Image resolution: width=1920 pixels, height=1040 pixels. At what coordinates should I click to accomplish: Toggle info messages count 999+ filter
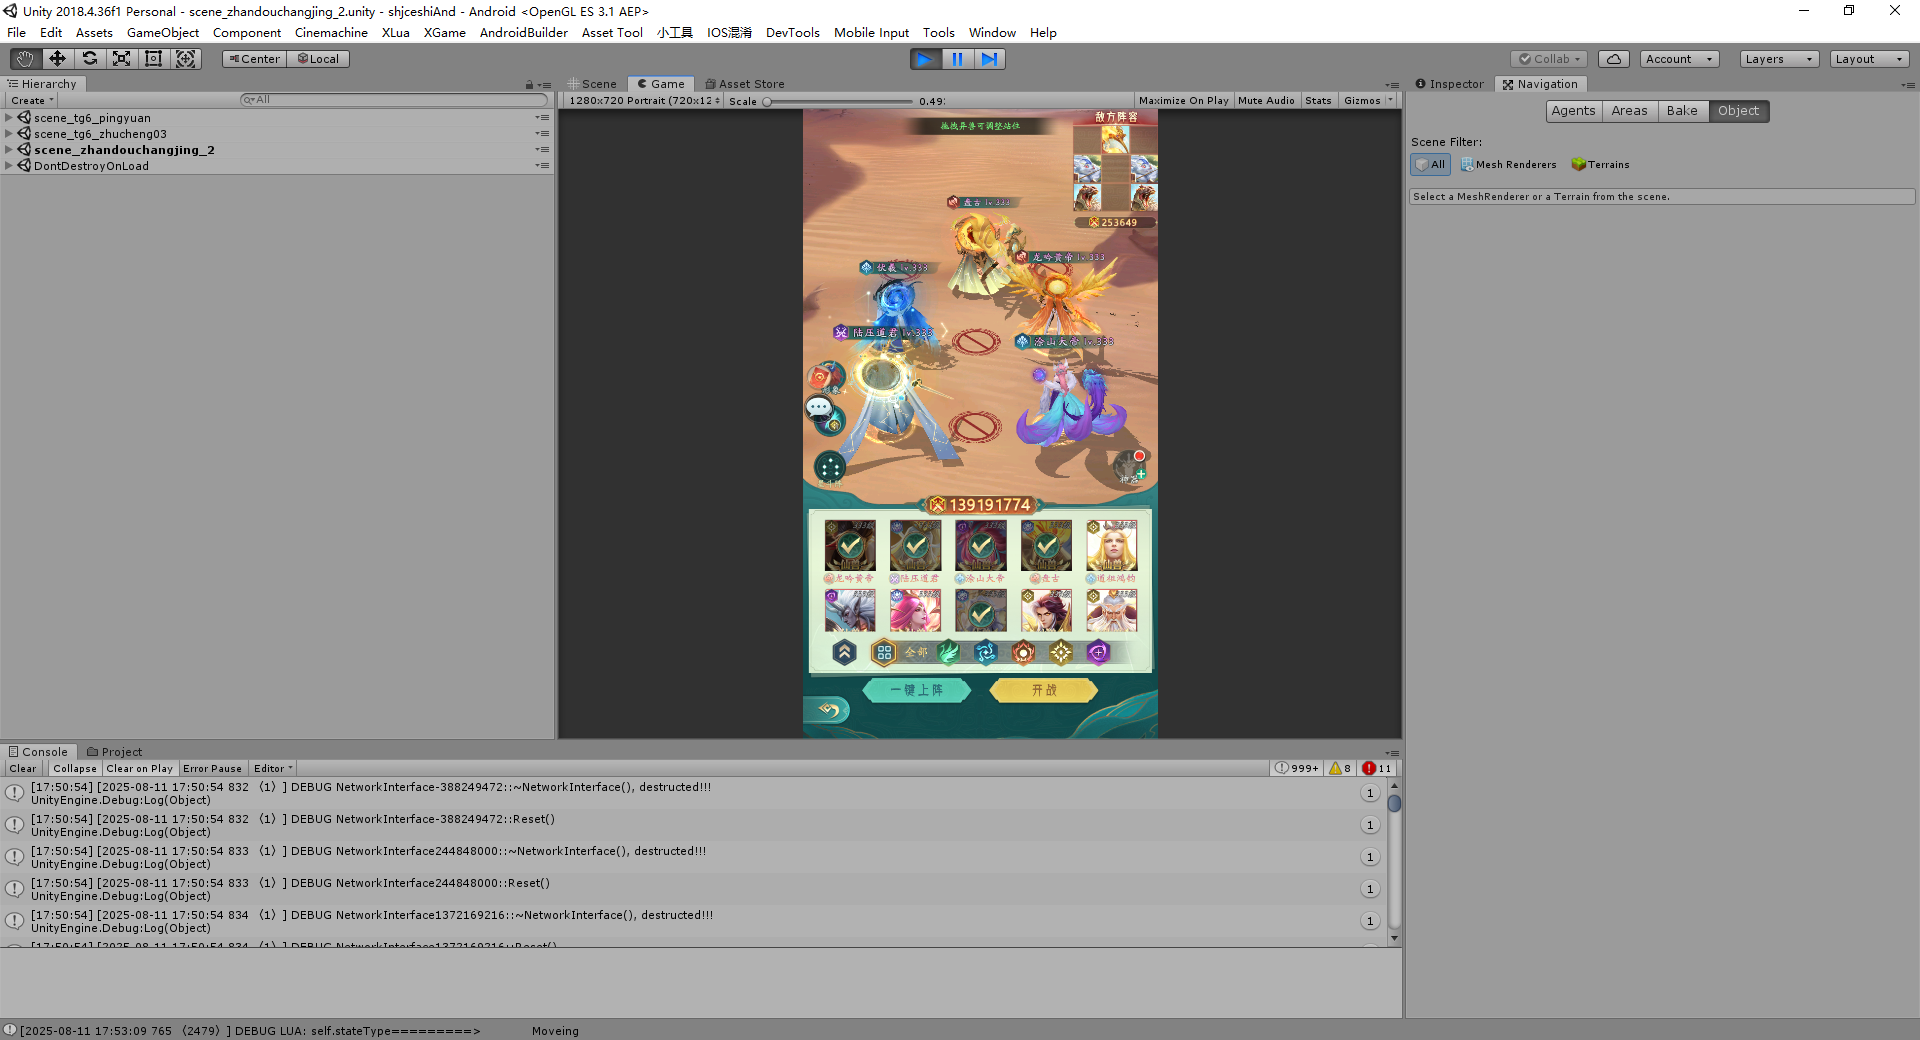coord(1297,769)
